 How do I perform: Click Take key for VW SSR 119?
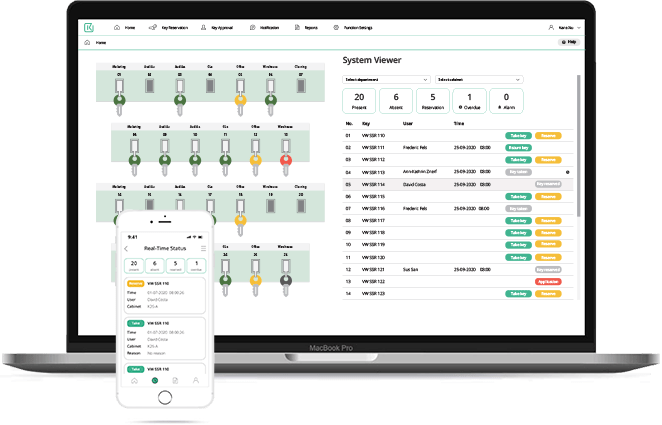[518, 244]
